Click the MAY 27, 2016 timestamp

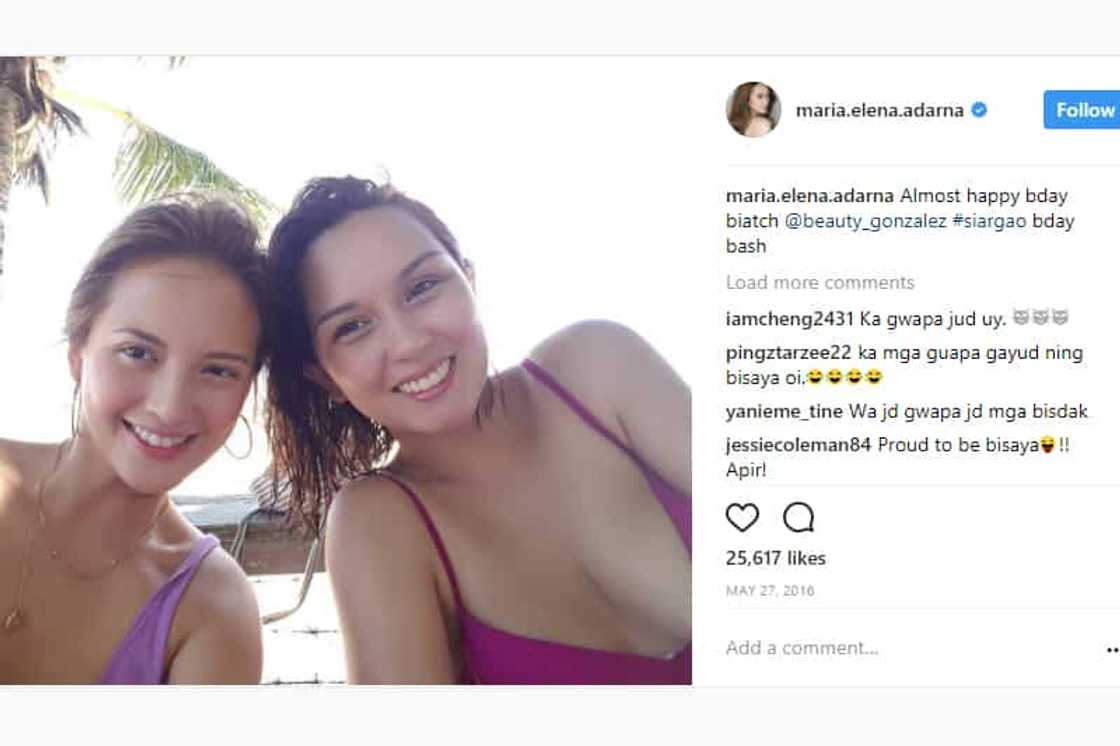click(x=770, y=591)
